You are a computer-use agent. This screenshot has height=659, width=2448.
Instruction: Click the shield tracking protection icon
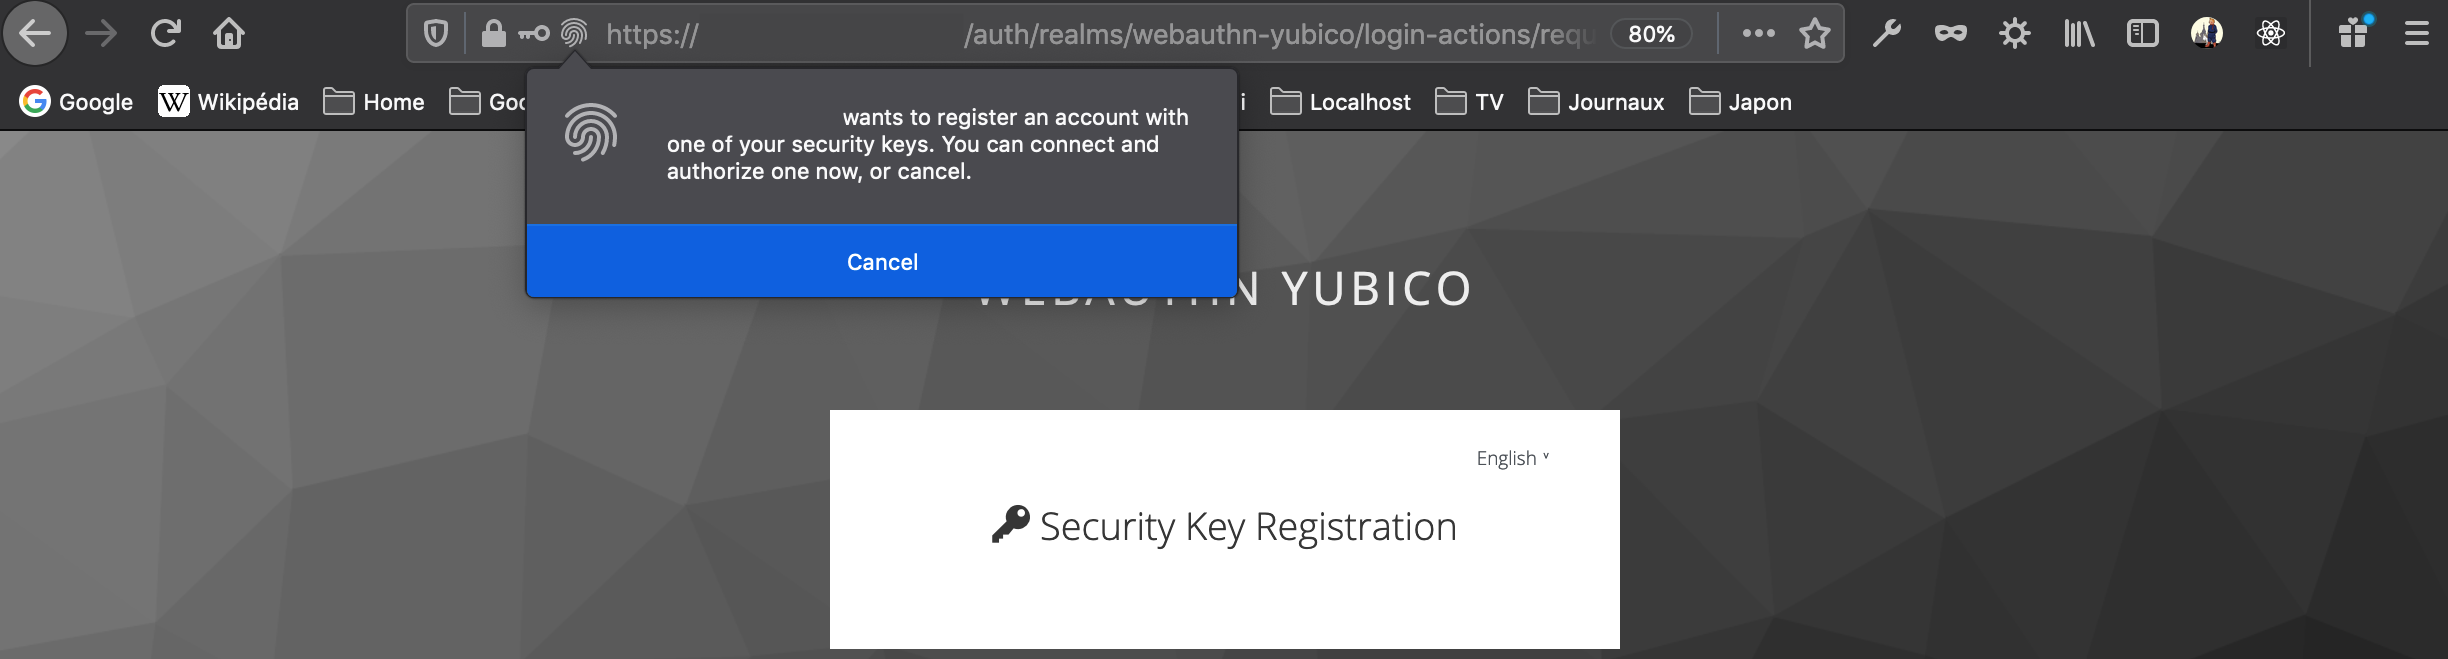pyautogui.click(x=436, y=33)
